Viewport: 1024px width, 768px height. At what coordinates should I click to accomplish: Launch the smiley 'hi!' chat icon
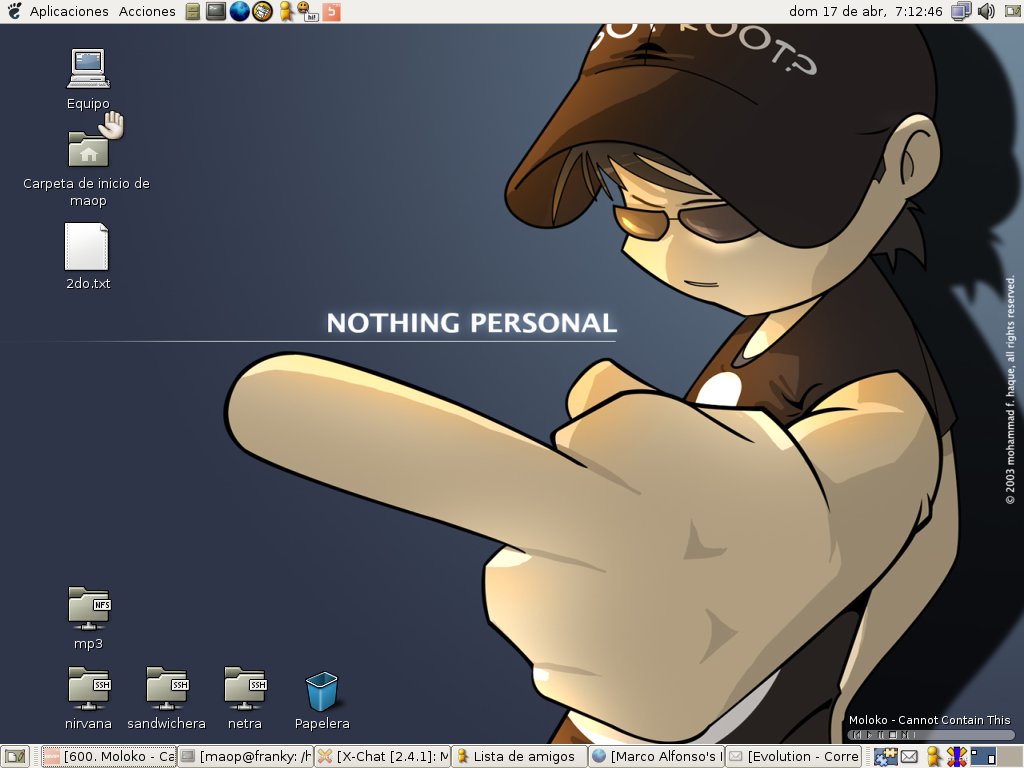coord(307,11)
